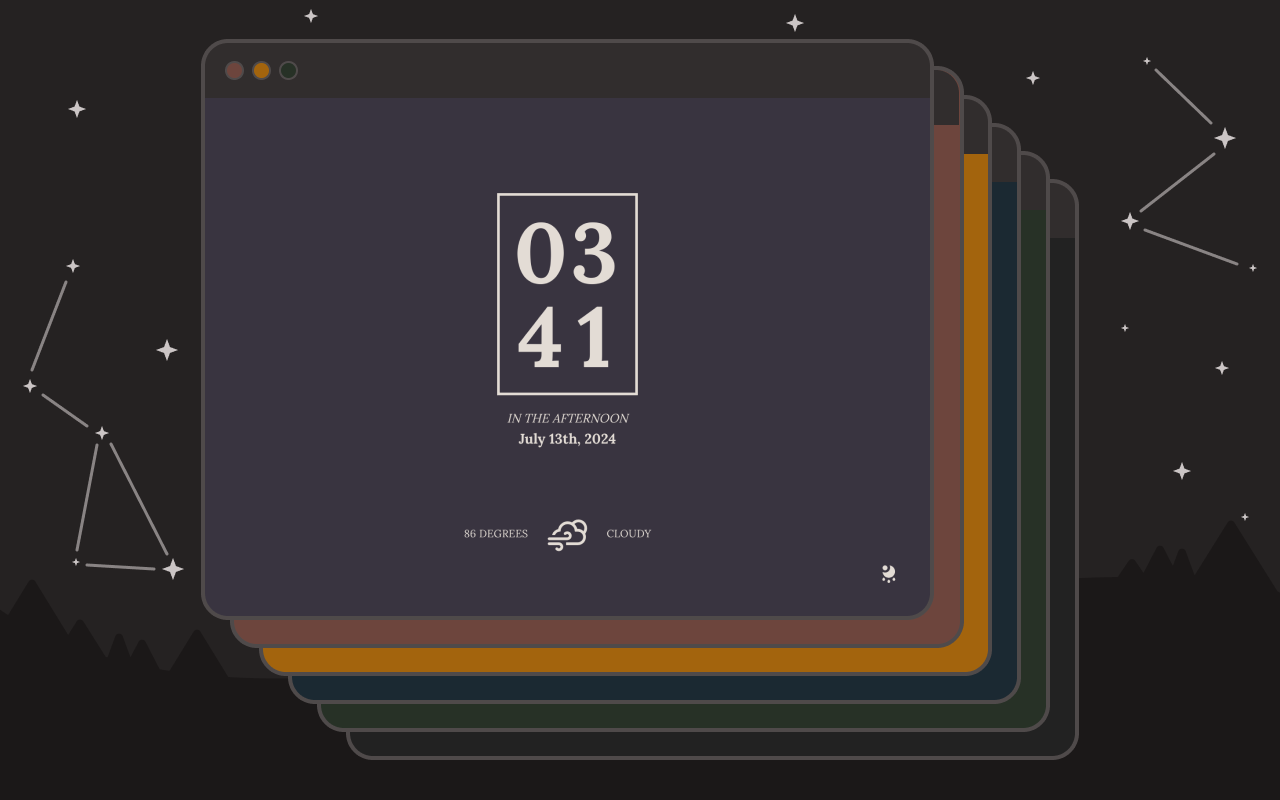Click the orange dot in title bar
The width and height of the screenshot is (1280, 800).
262,70
